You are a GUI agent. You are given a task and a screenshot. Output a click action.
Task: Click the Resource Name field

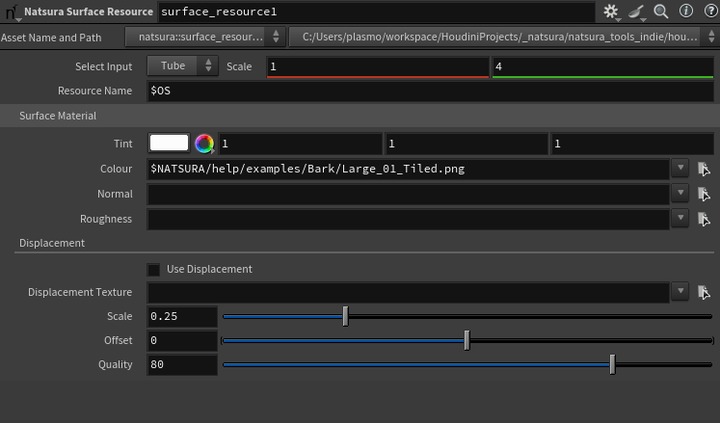[x=430, y=91]
